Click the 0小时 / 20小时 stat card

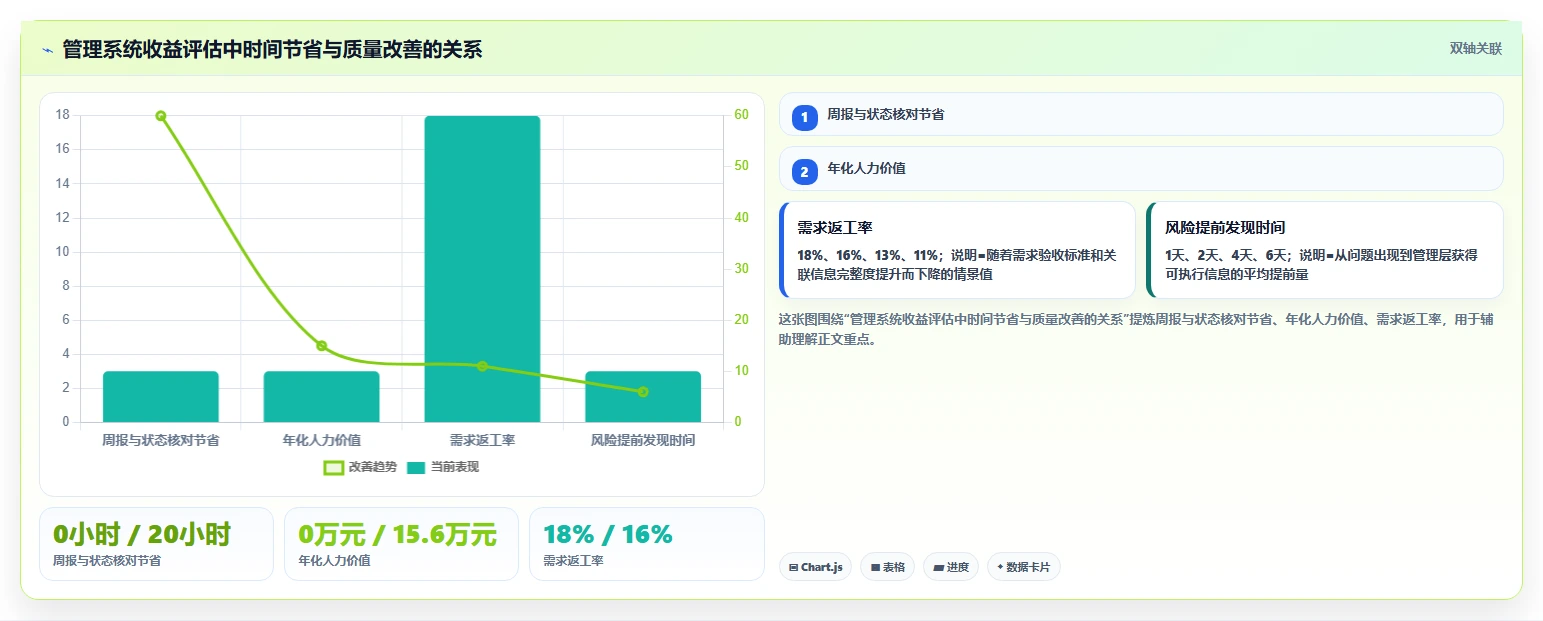[156, 544]
